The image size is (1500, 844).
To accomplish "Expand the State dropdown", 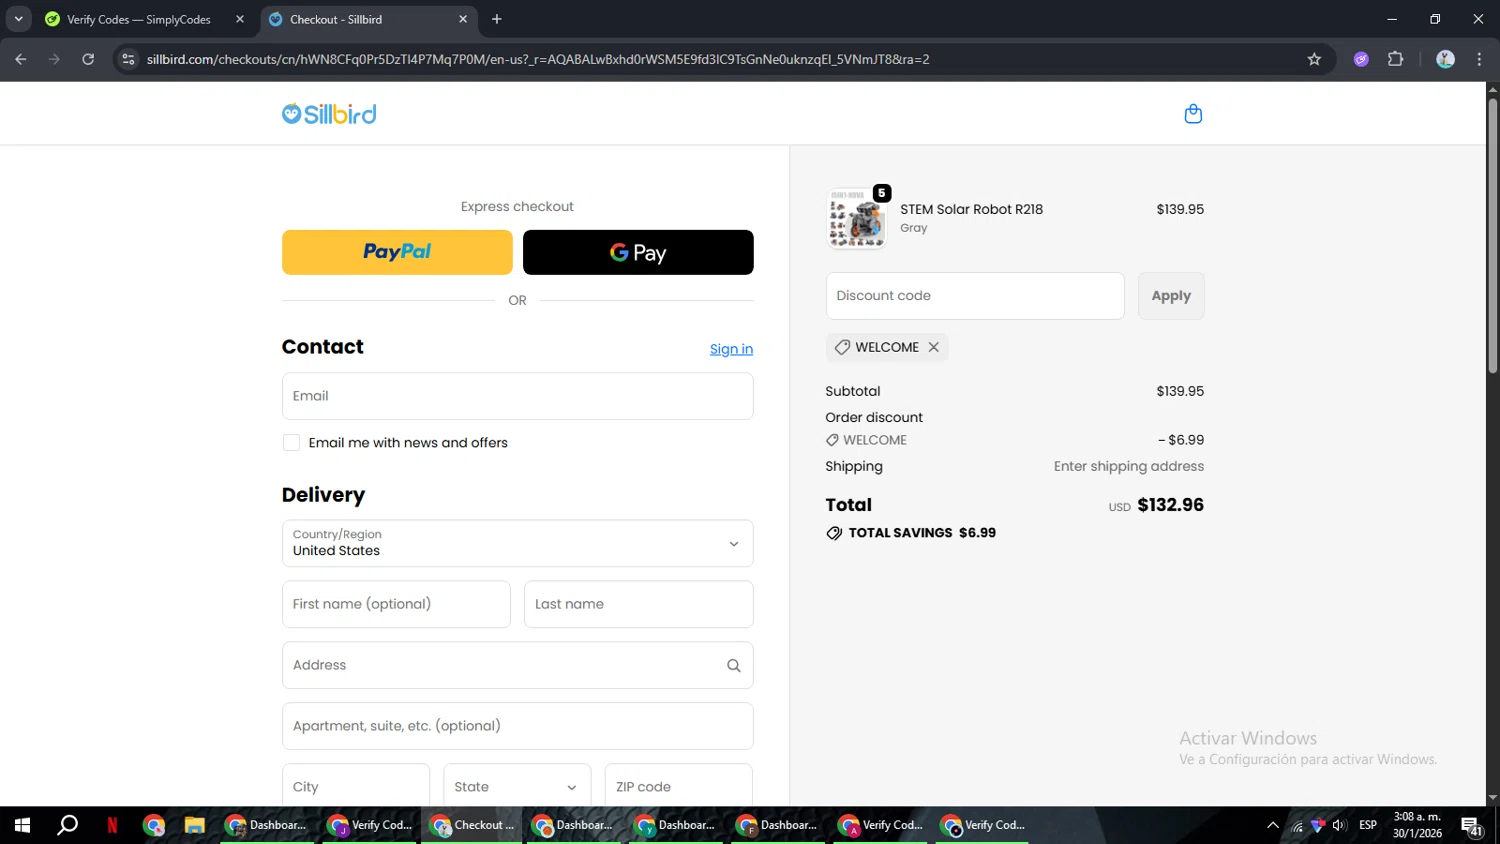I will click(517, 786).
